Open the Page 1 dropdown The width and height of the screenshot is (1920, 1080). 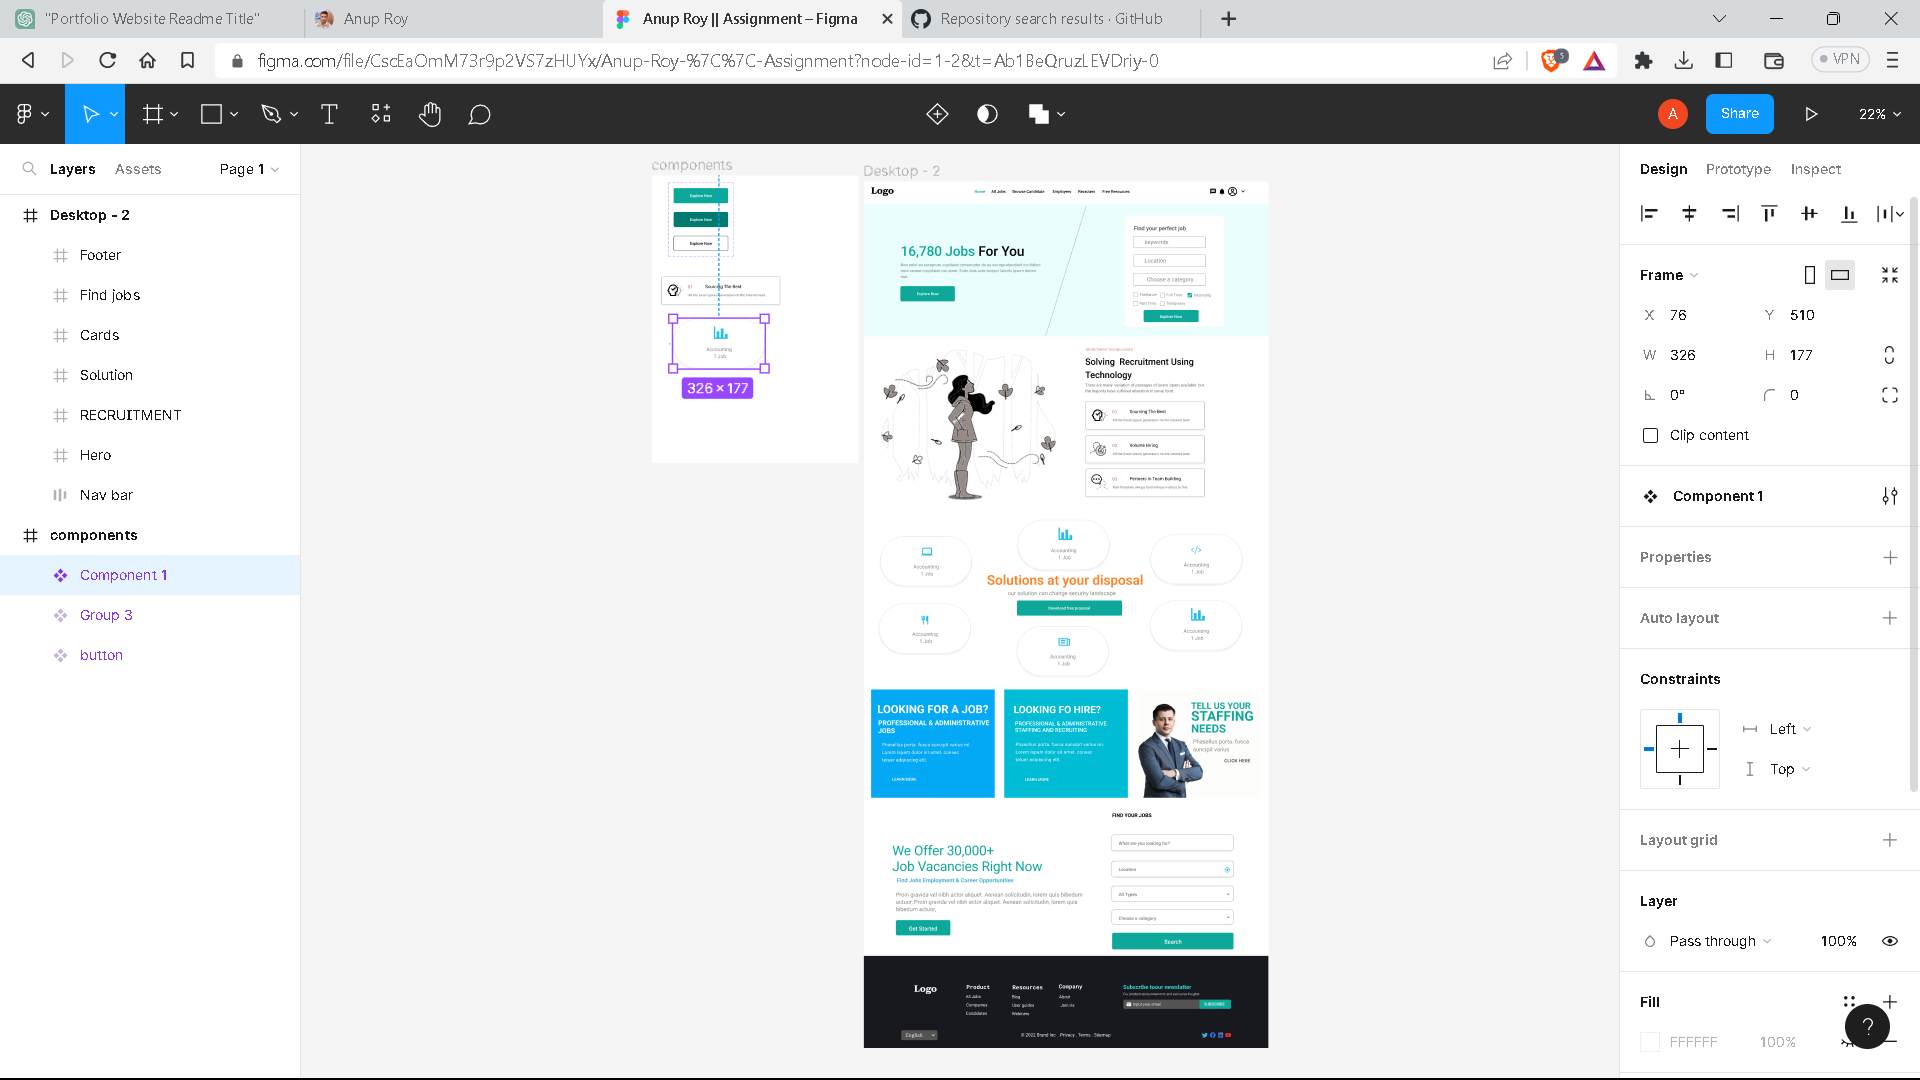248,169
